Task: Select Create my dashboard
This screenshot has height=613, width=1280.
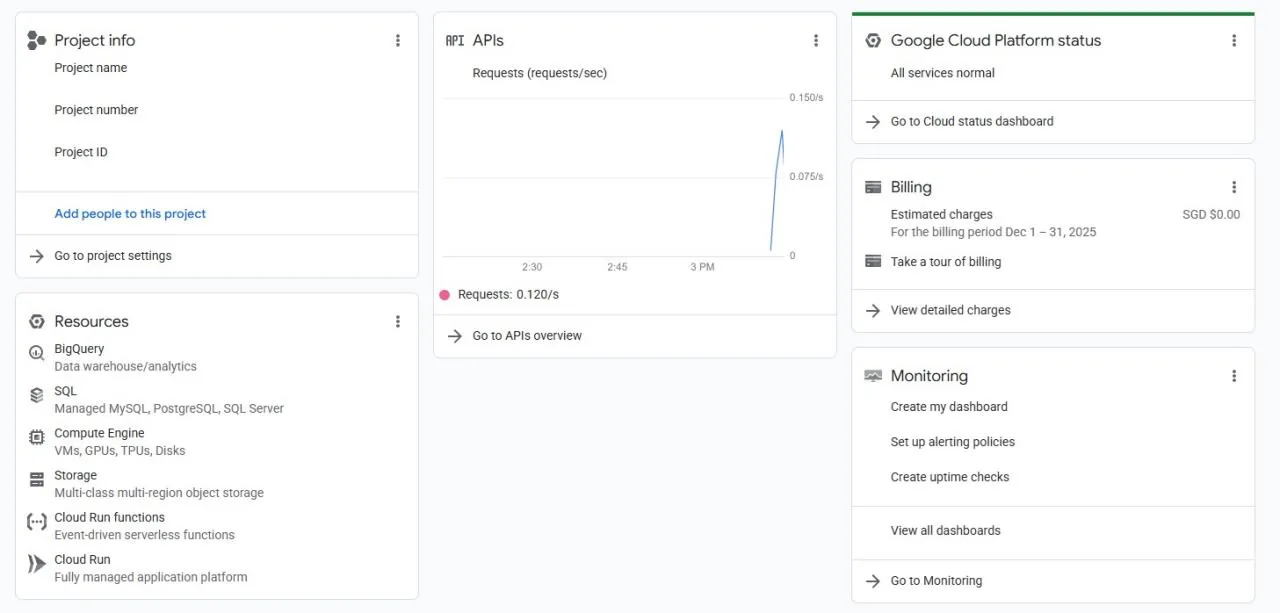Action: coord(949,407)
